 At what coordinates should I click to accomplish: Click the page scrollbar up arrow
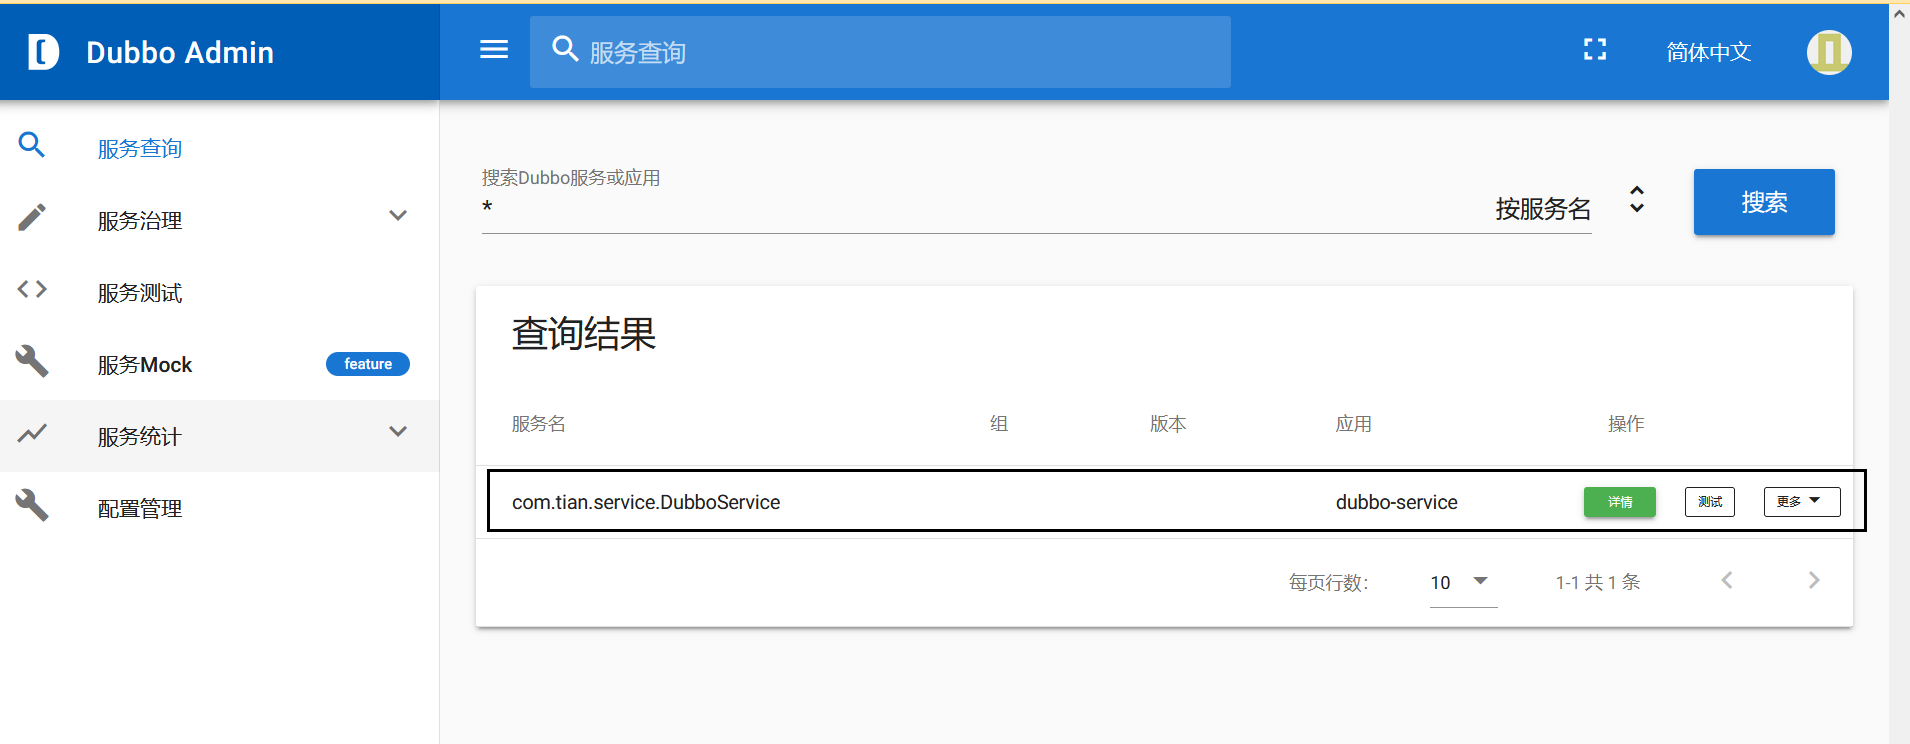(1899, 14)
